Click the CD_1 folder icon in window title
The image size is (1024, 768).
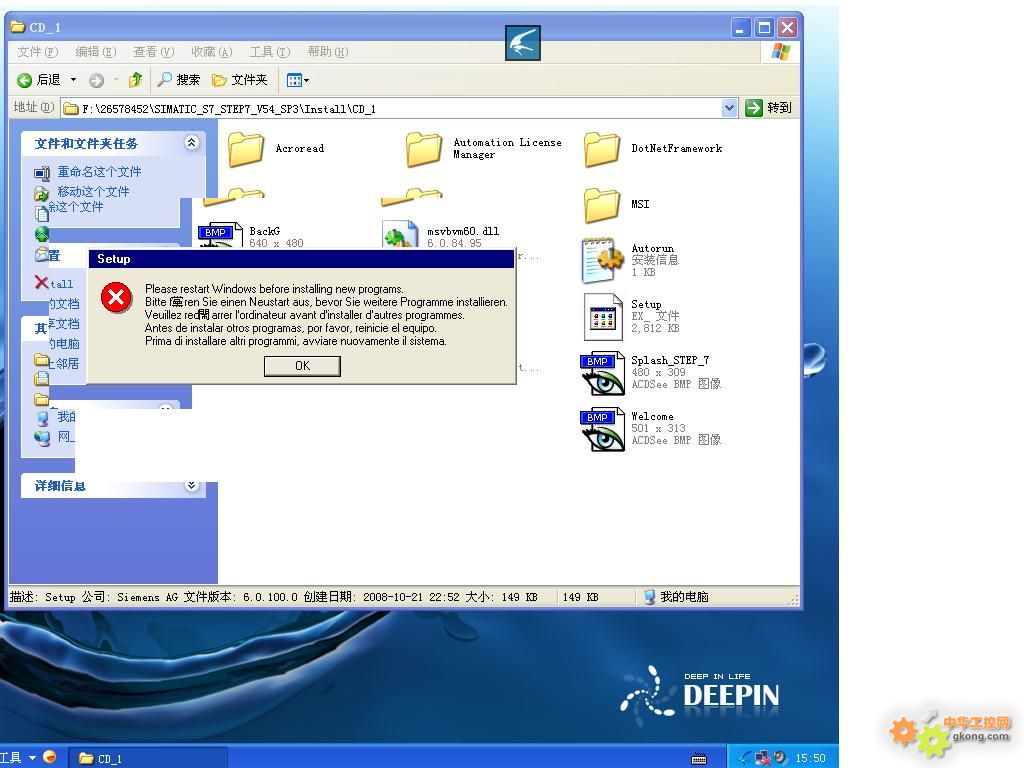(18, 27)
